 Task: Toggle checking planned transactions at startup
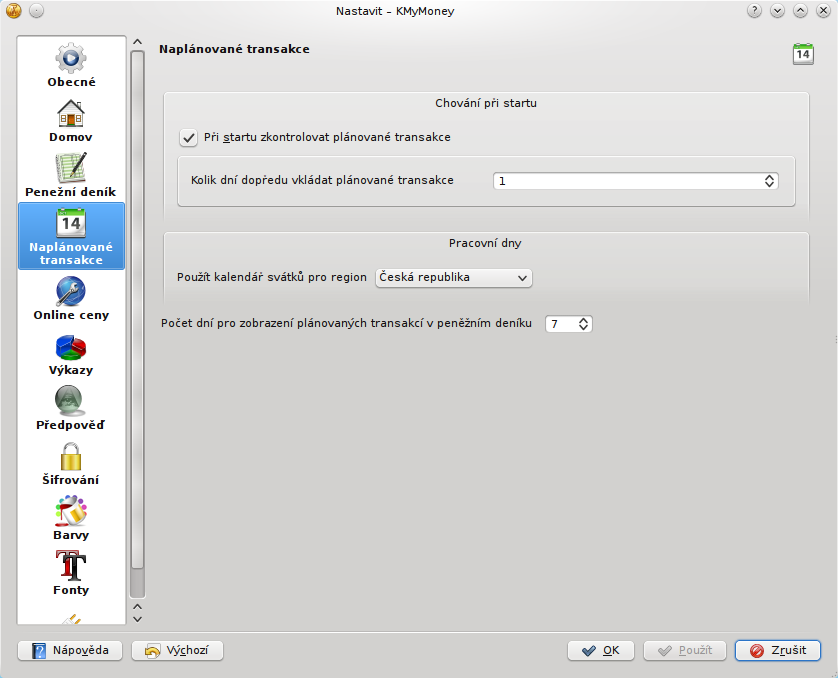tap(188, 137)
